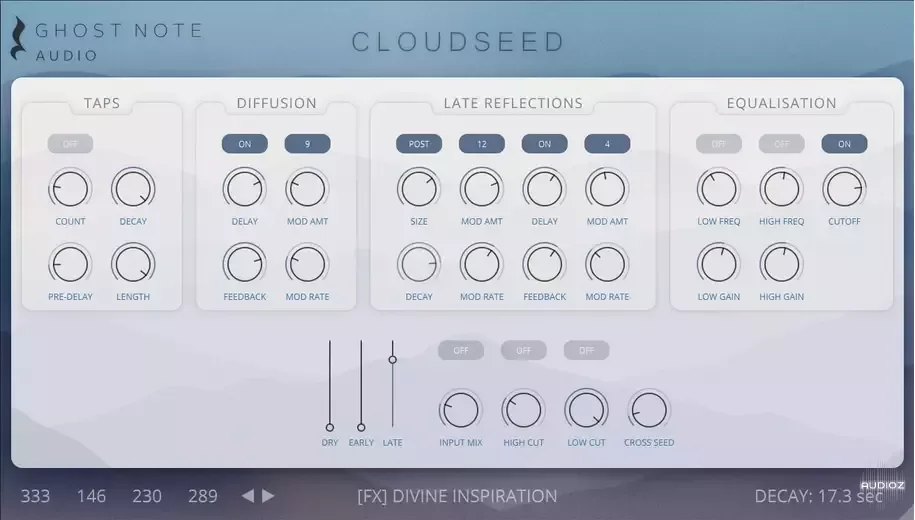The image size is (915, 520).
Task: Click the DECAY 17.3 sec readout
Action: [x=819, y=496]
